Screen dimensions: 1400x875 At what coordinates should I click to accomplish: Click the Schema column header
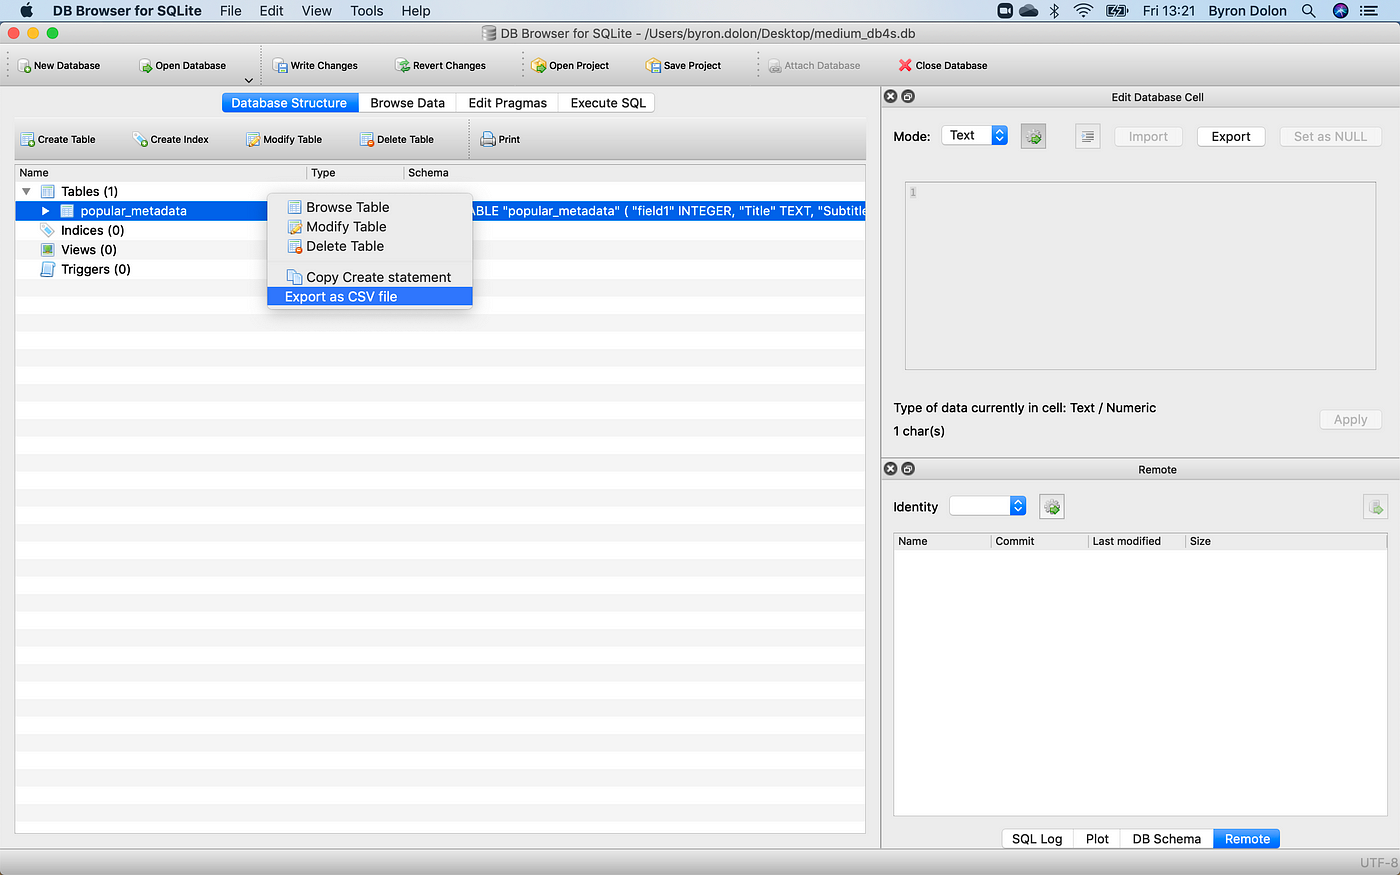coord(634,173)
